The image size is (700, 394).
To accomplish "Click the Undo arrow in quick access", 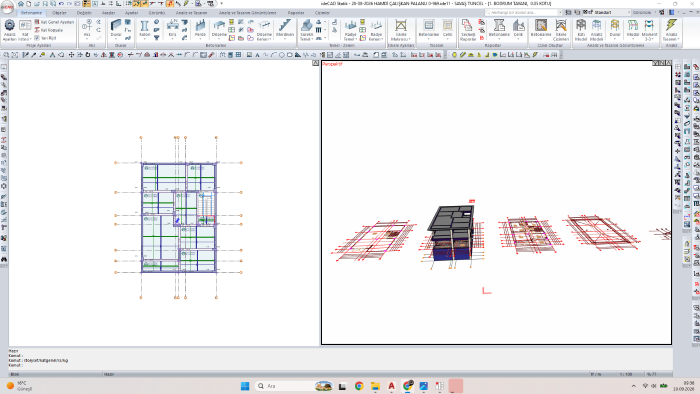I will (62, 4).
